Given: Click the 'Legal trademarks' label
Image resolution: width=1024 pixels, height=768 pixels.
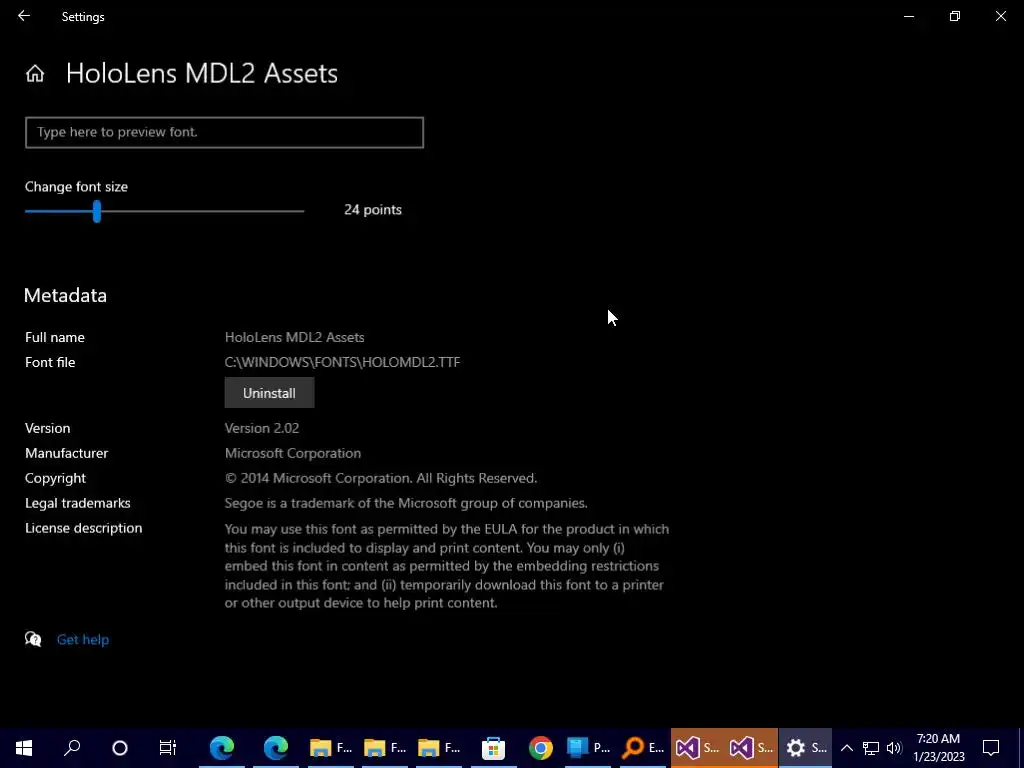Looking at the screenshot, I should [x=78, y=503].
